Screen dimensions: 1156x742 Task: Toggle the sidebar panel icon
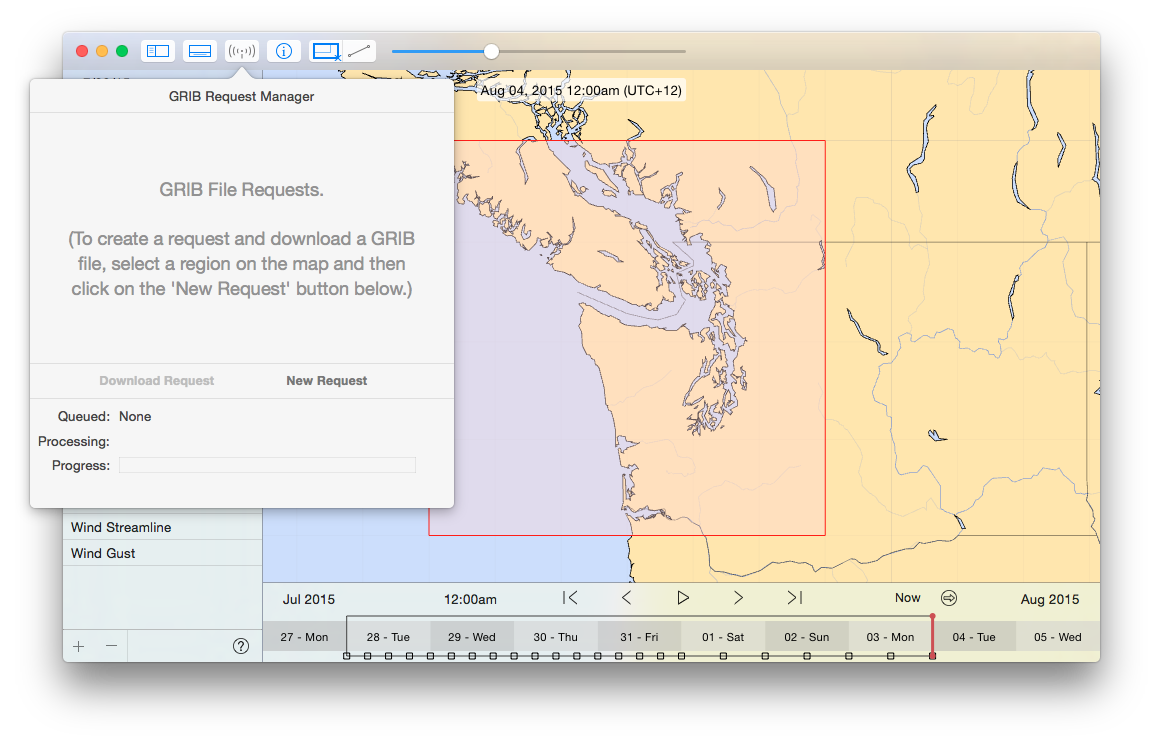point(158,51)
